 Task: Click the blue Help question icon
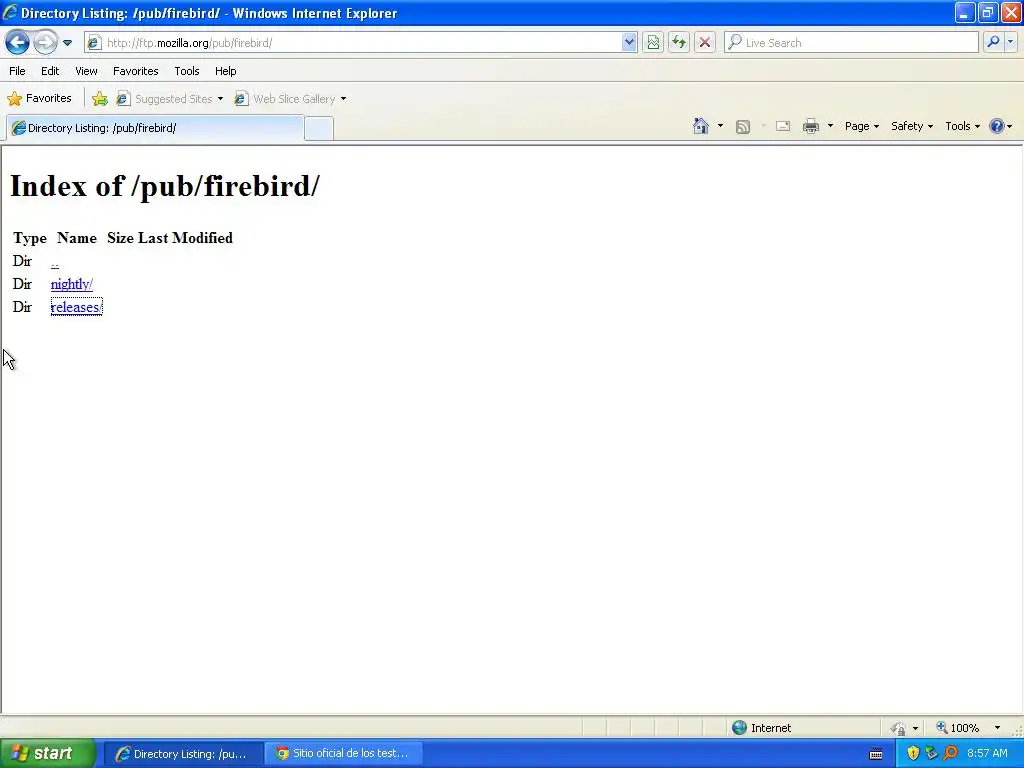pos(997,126)
